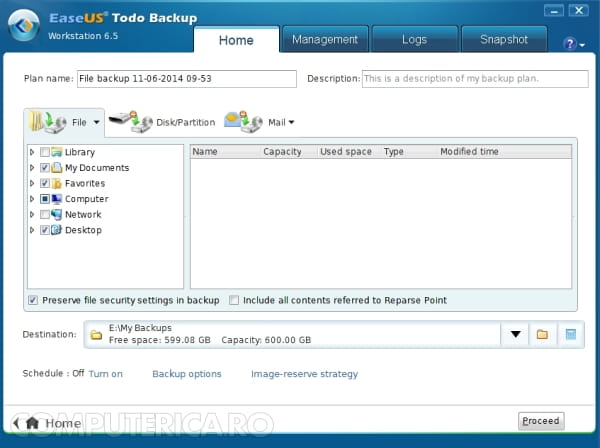600x448 pixels.
Task: Select the Disk/Partition backup icon
Action: pyautogui.click(x=131, y=122)
